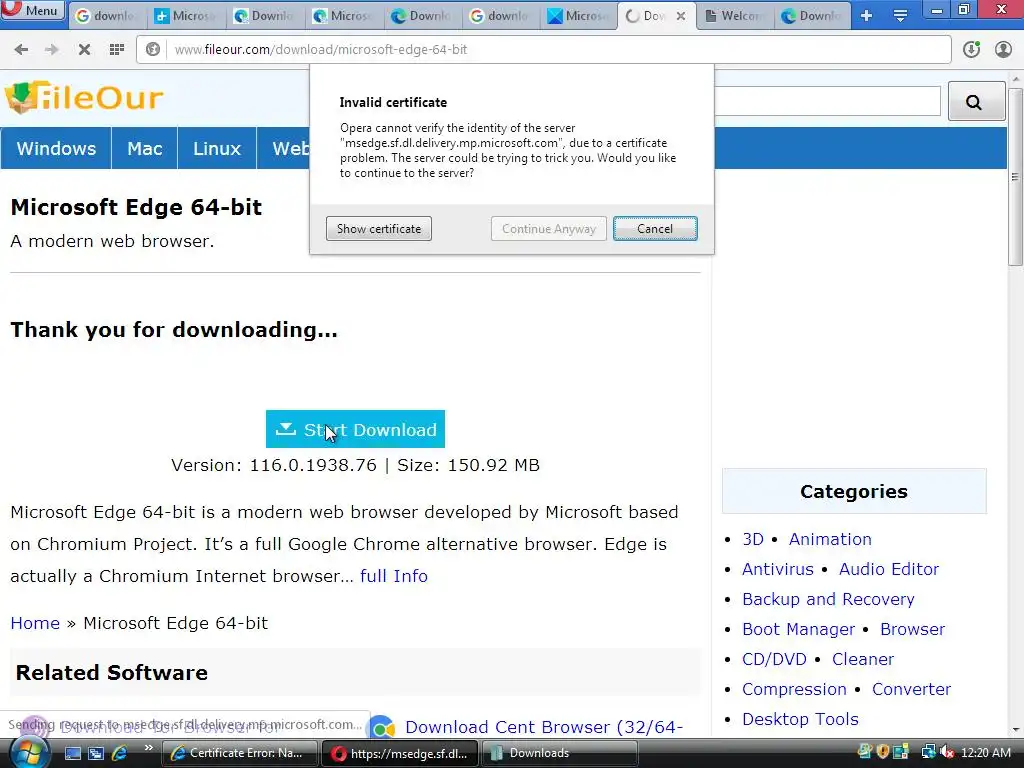Click the FileOur search input field

[827, 101]
